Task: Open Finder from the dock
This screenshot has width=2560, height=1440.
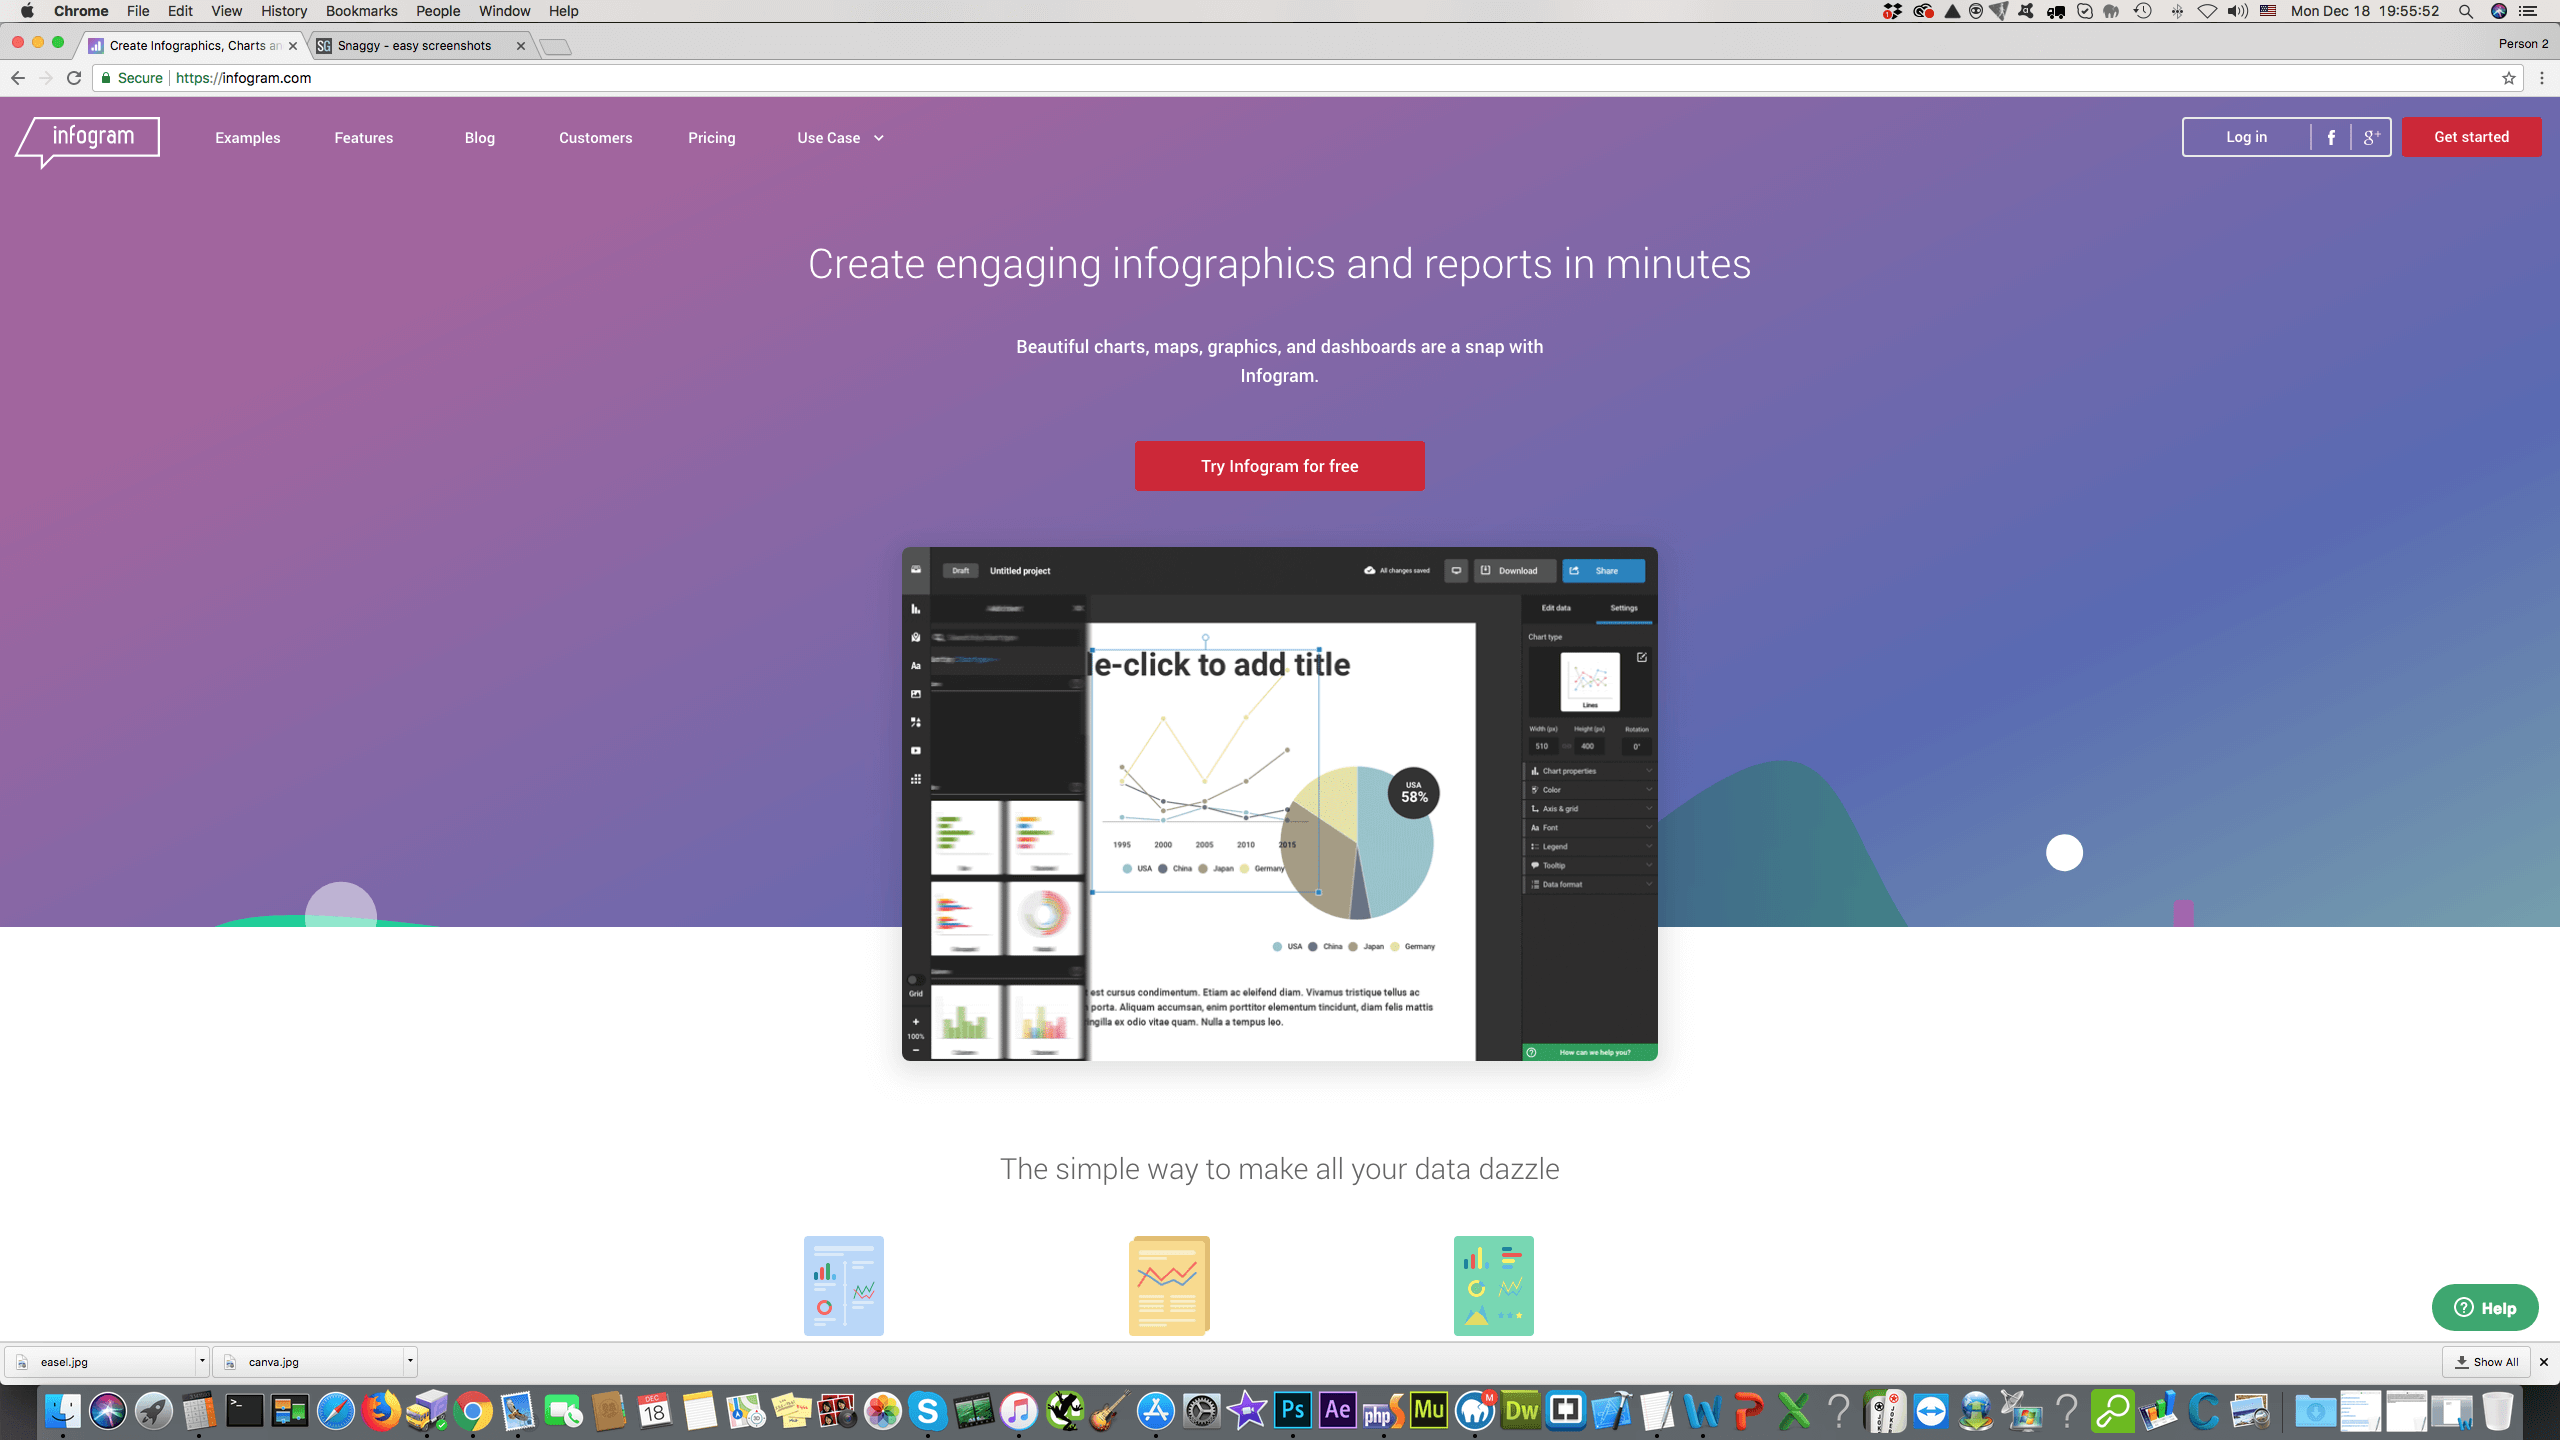Action: pos(63,1411)
